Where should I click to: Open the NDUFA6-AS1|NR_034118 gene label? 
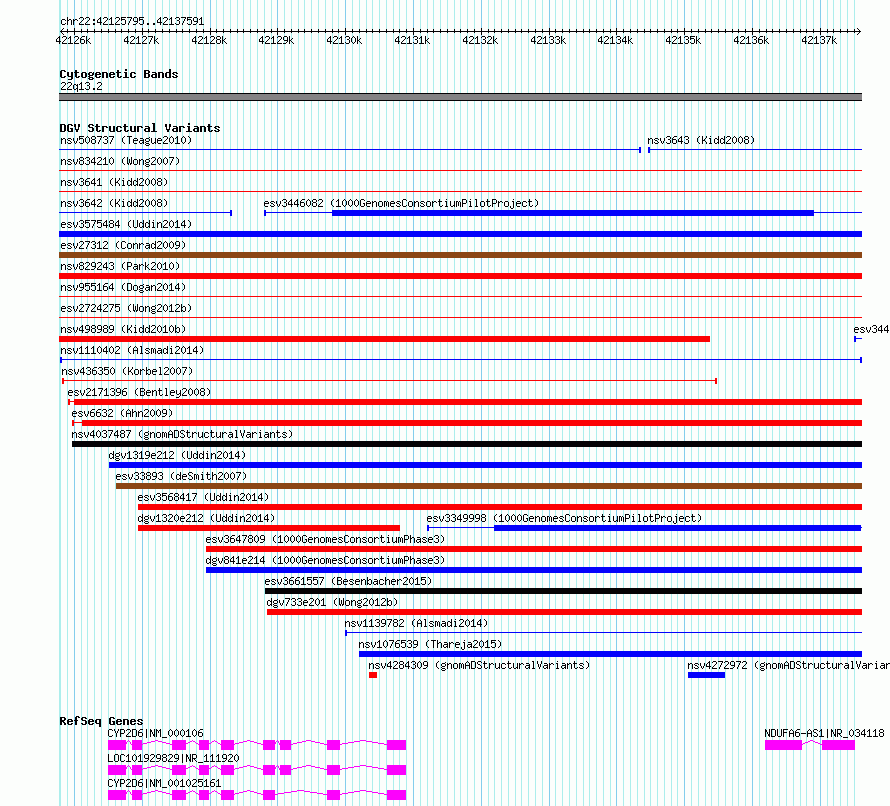824,733
